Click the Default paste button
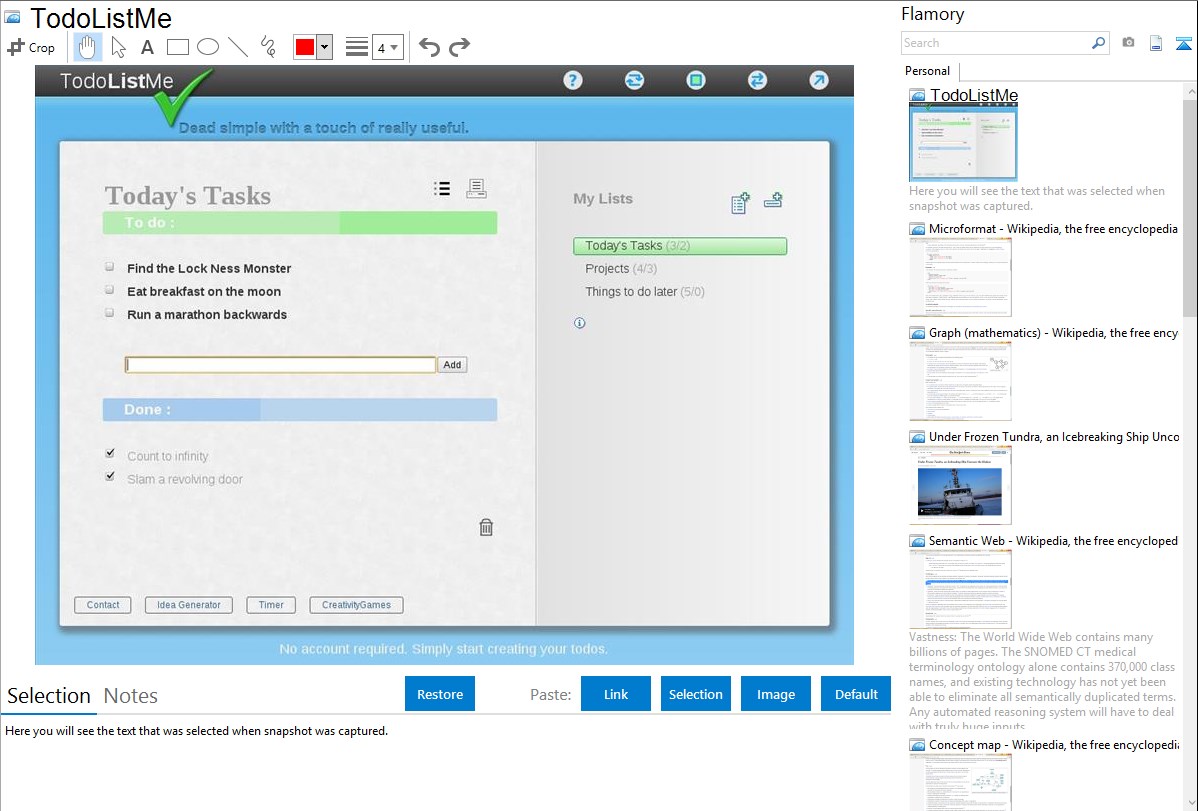 pyautogui.click(x=856, y=694)
